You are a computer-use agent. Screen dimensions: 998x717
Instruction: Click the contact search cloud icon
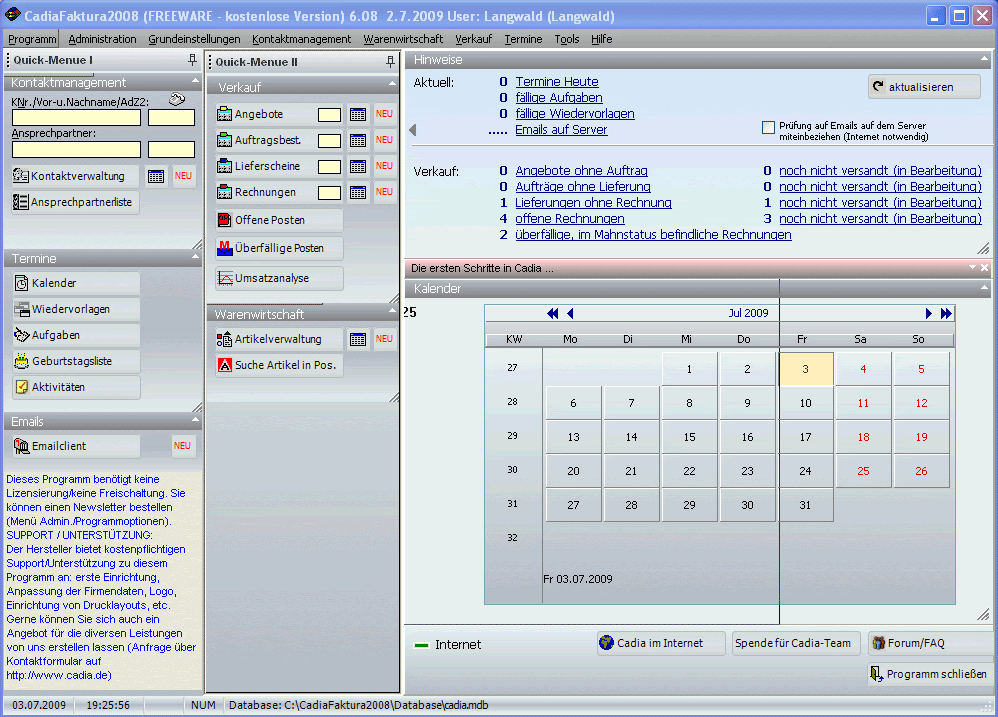[x=178, y=99]
